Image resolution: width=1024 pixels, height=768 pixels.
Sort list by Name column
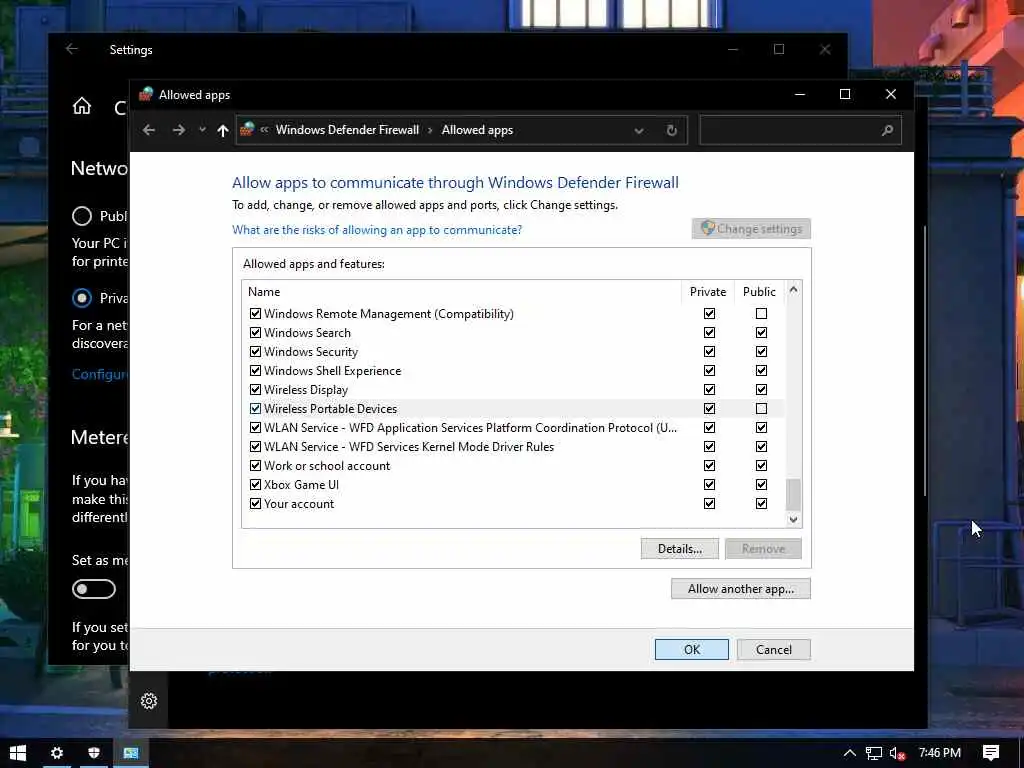click(x=461, y=292)
